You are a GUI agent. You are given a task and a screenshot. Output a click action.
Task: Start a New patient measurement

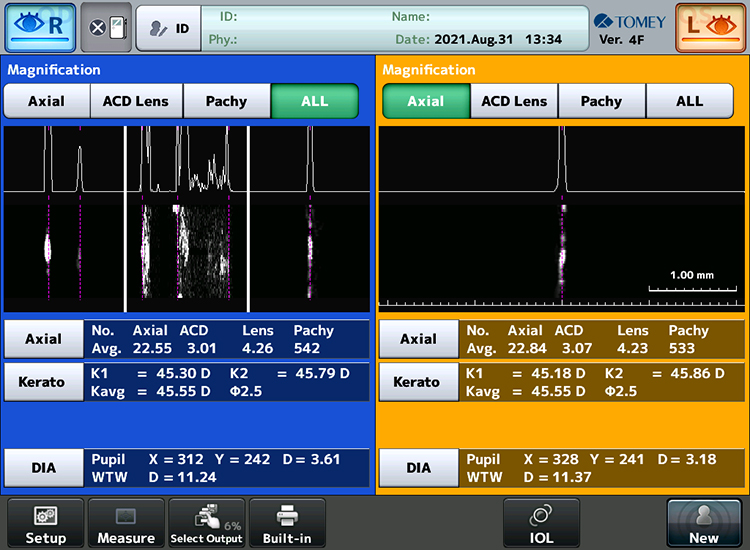point(703,524)
